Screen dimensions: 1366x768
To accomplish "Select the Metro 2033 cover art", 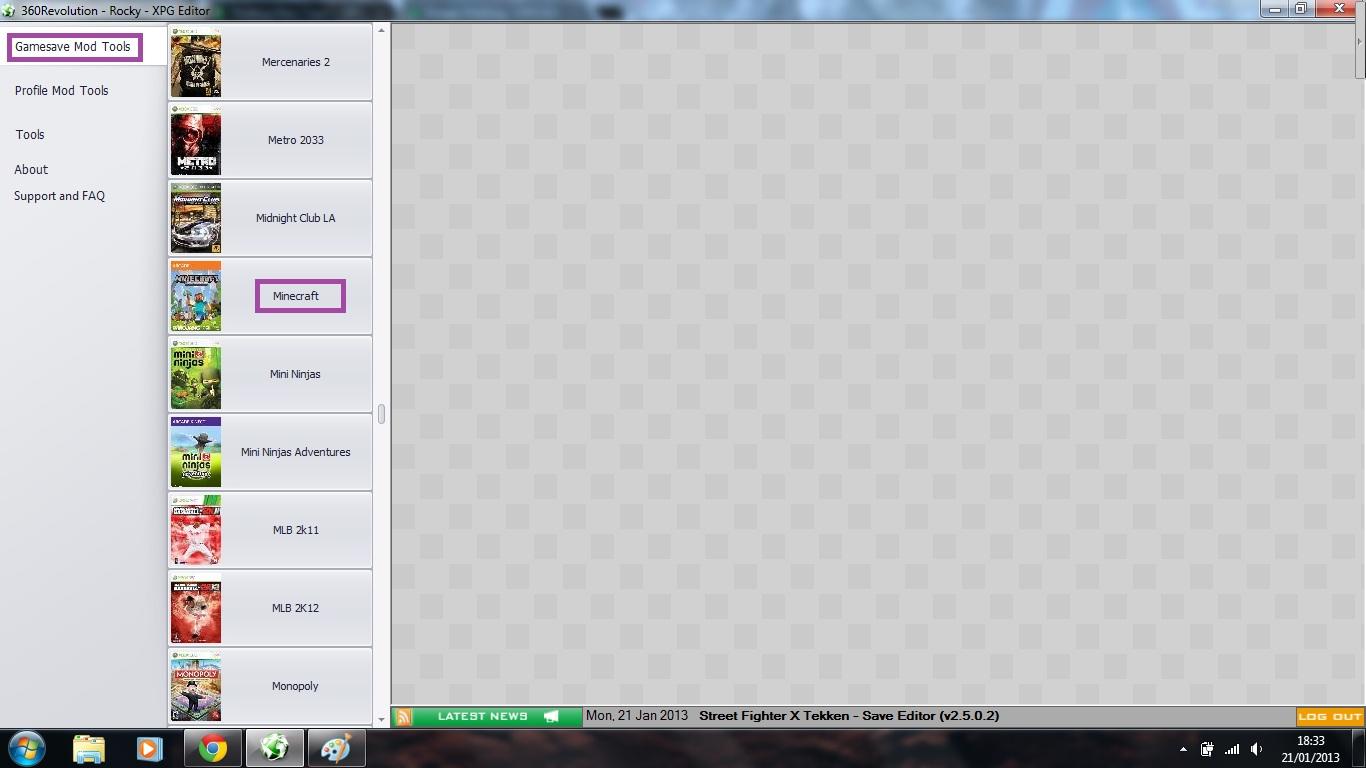I will coord(195,140).
